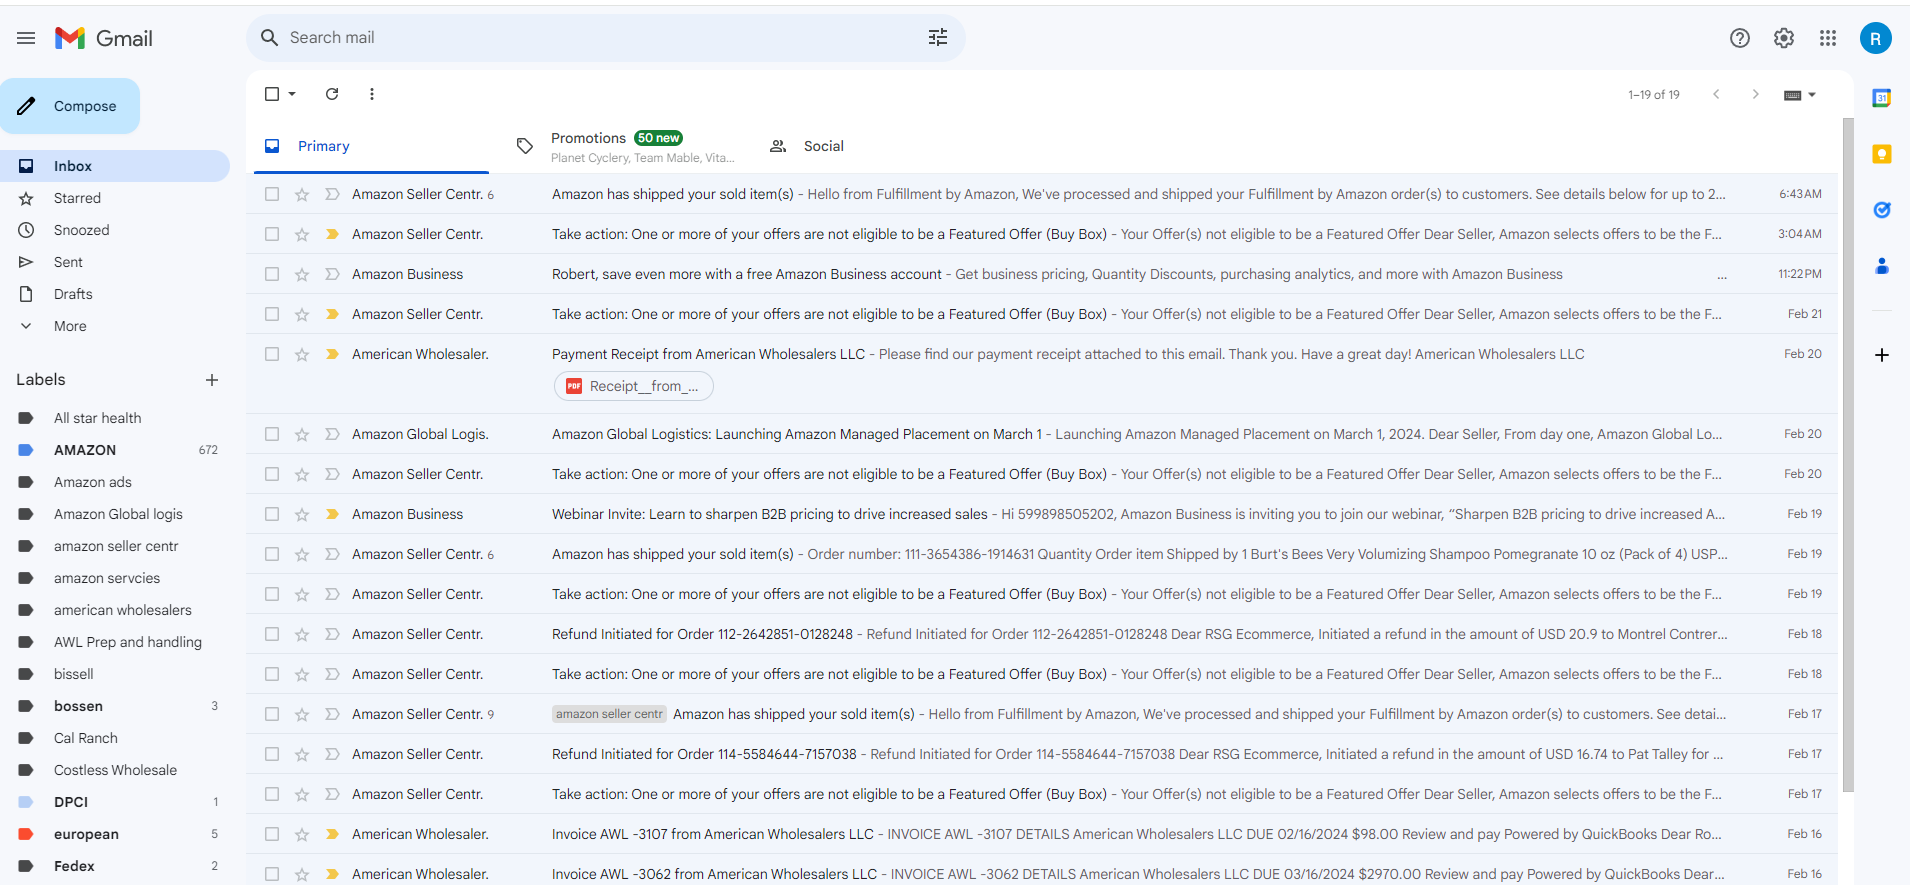Switch to Promotions tab
Screen dimensions: 1910x885
point(626,146)
